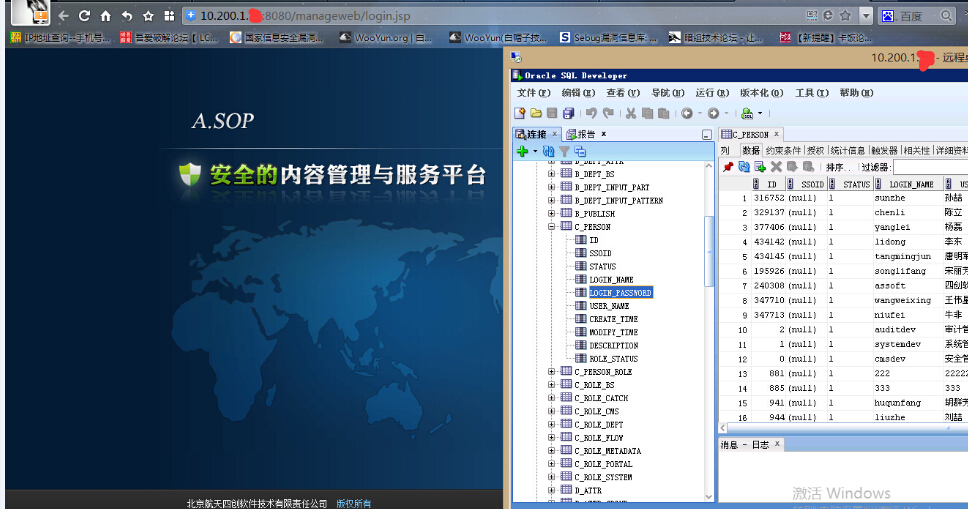Click the Cut scissors toolbar icon

click(x=630, y=113)
